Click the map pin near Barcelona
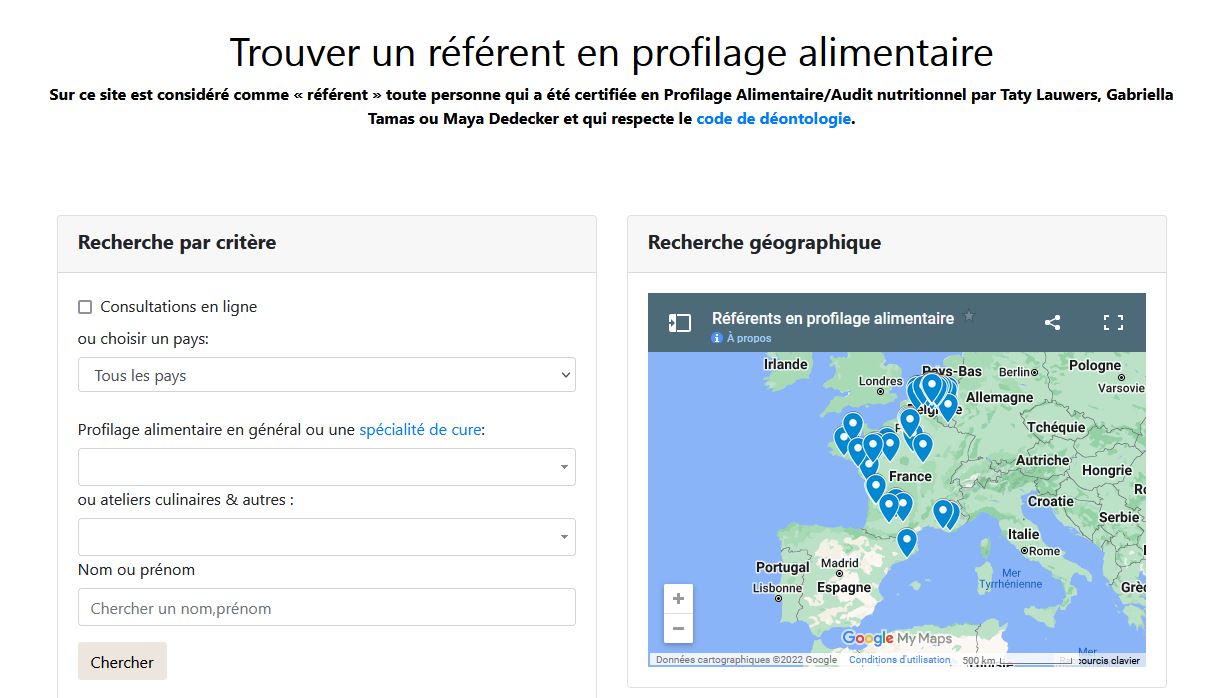The height and width of the screenshot is (698, 1226). click(x=906, y=541)
